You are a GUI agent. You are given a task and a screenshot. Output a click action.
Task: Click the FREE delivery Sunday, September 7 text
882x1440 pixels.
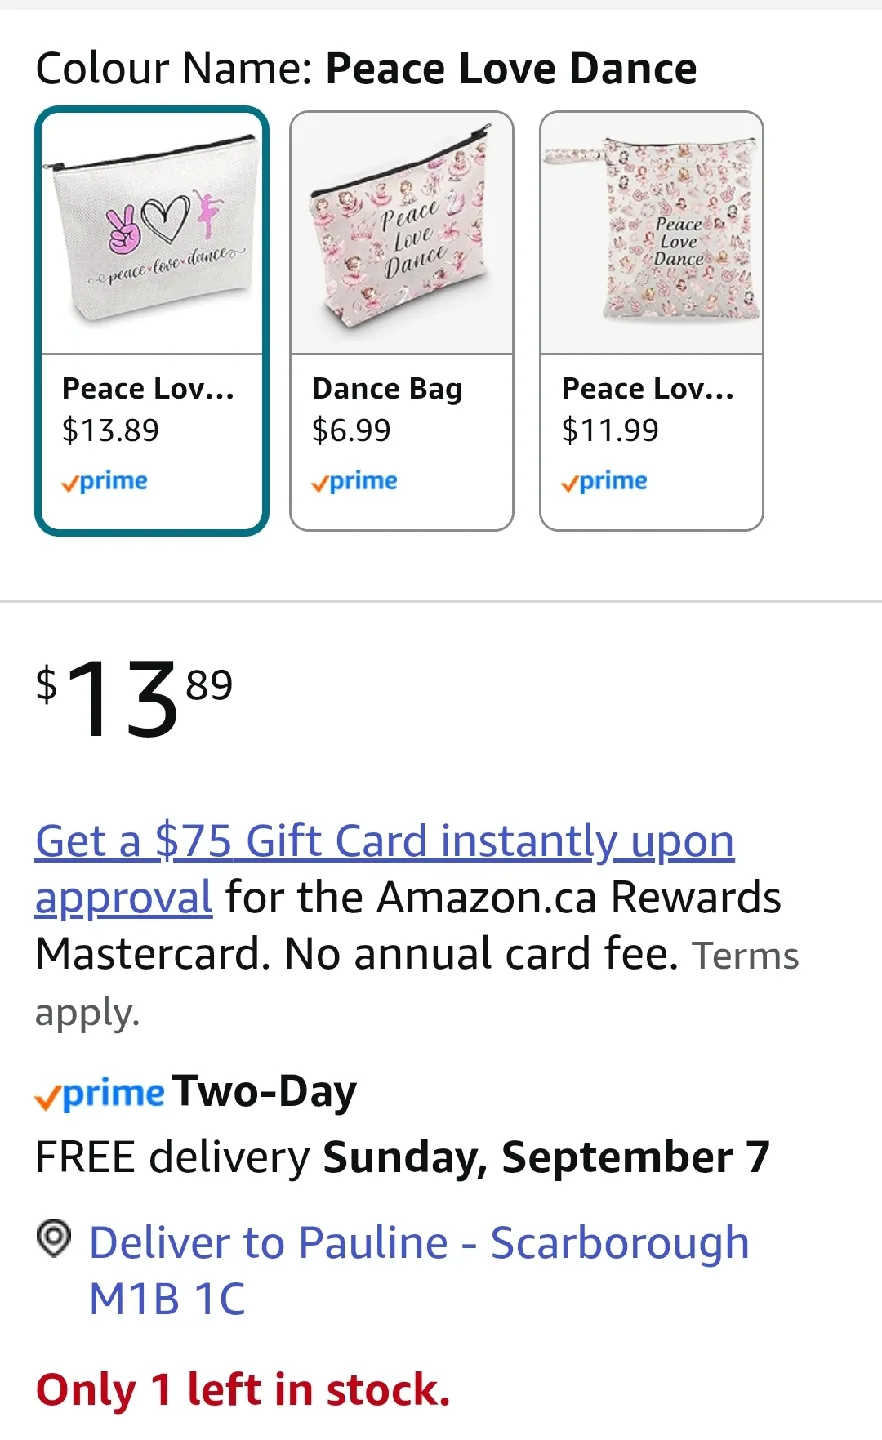[402, 1157]
